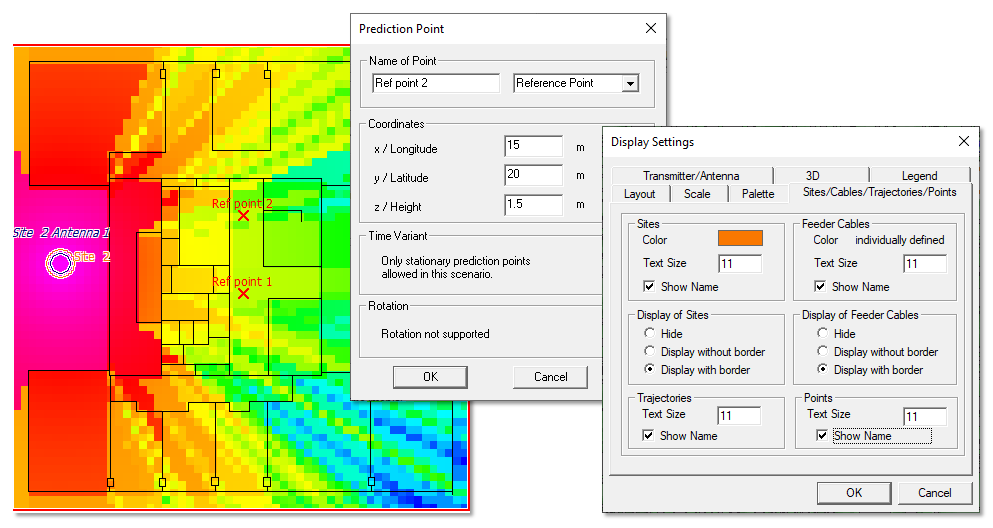Click the Name of Point text field
Screen dimensions: 993x528
(435, 83)
